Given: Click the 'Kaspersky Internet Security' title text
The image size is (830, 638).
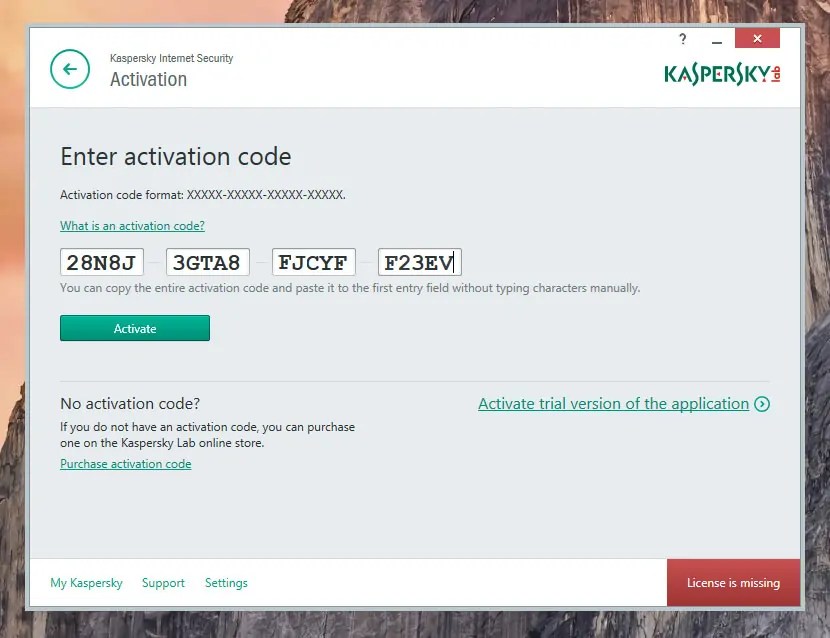Looking at the screenshot, I should coord(172,58).
